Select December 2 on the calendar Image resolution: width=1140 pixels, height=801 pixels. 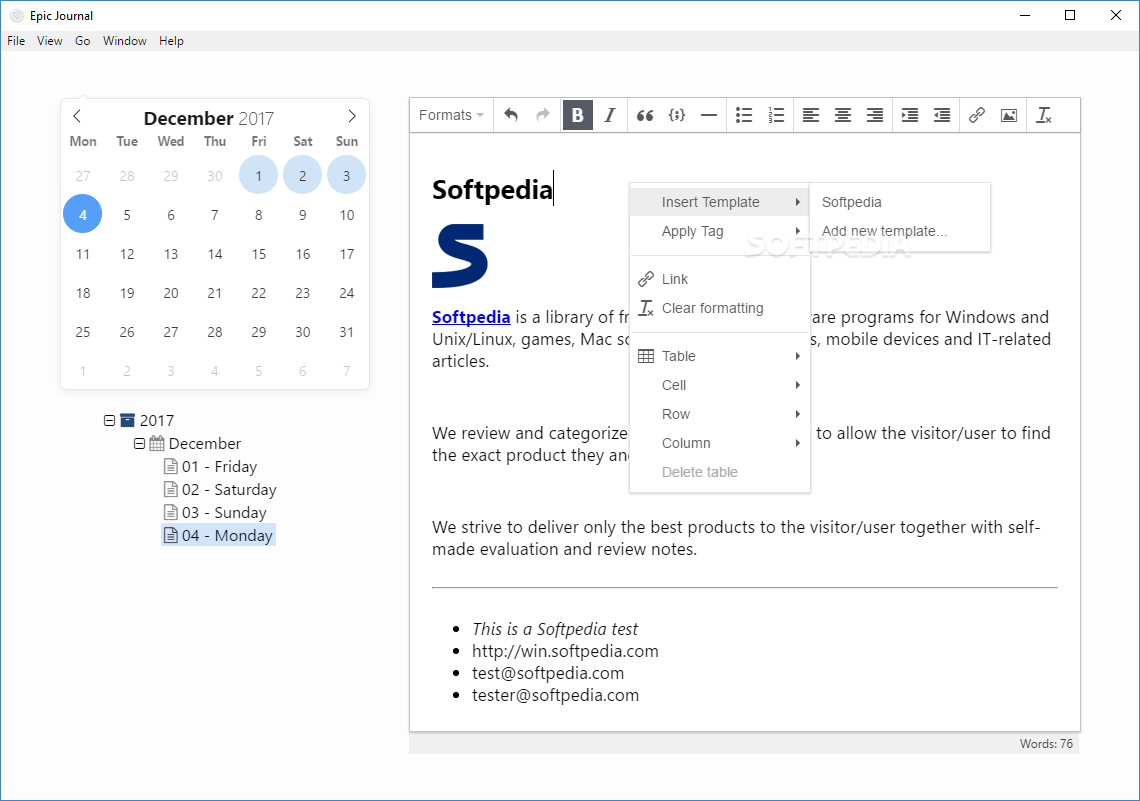(x=302, y=175)
